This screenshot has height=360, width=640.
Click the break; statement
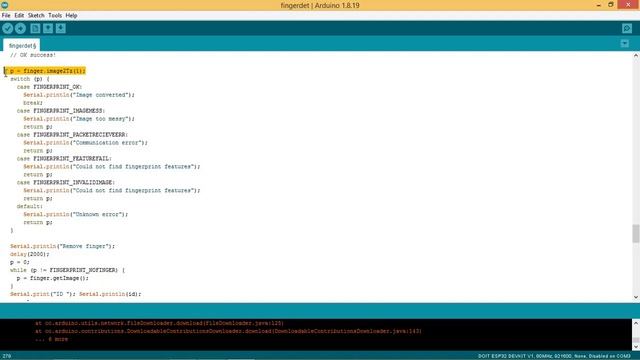coord(33,103)
